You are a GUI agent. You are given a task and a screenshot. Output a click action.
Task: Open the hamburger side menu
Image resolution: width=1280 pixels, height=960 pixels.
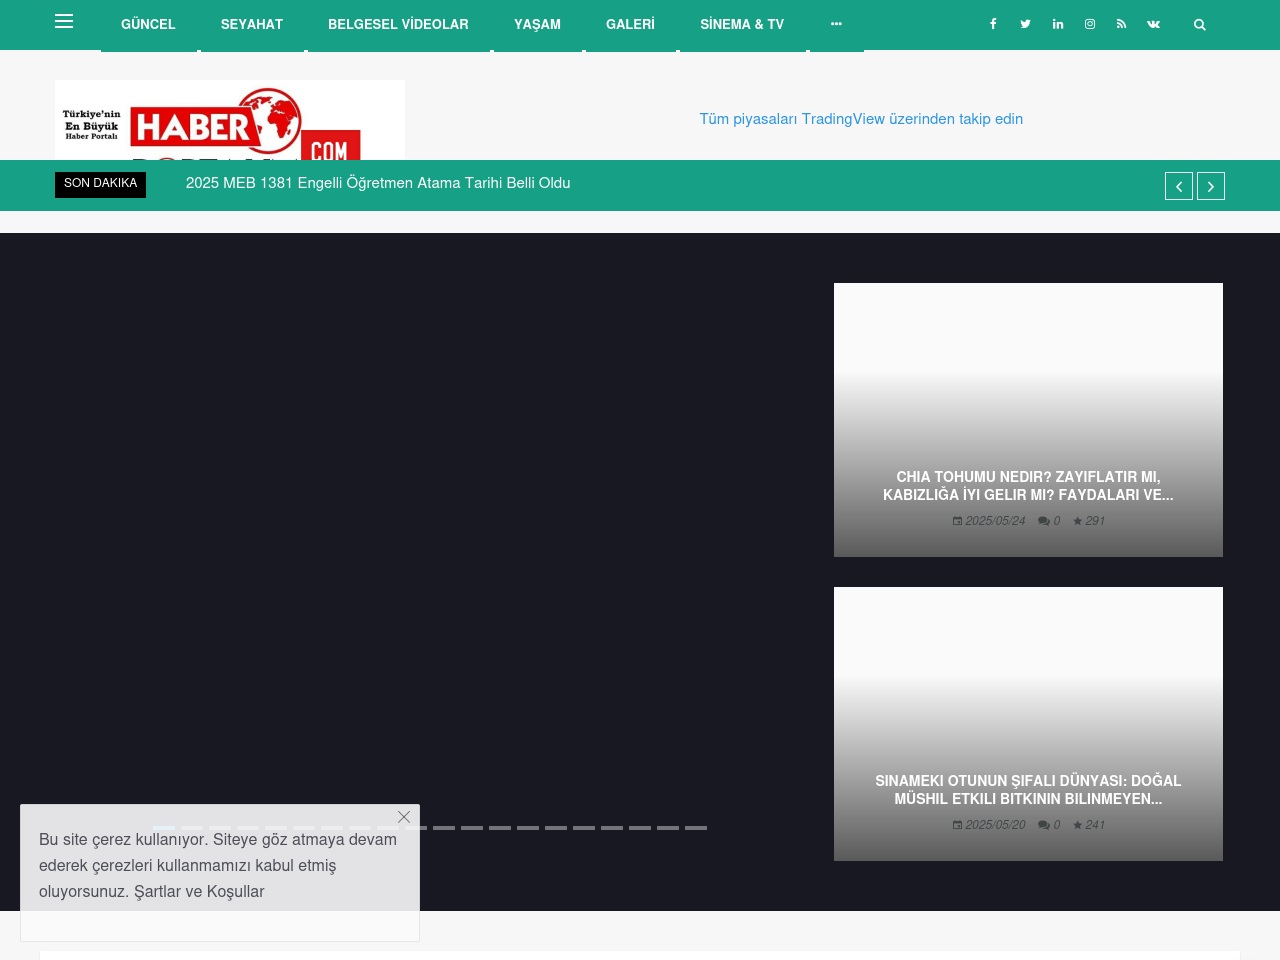pyautogui.click(x=64, y=21)
